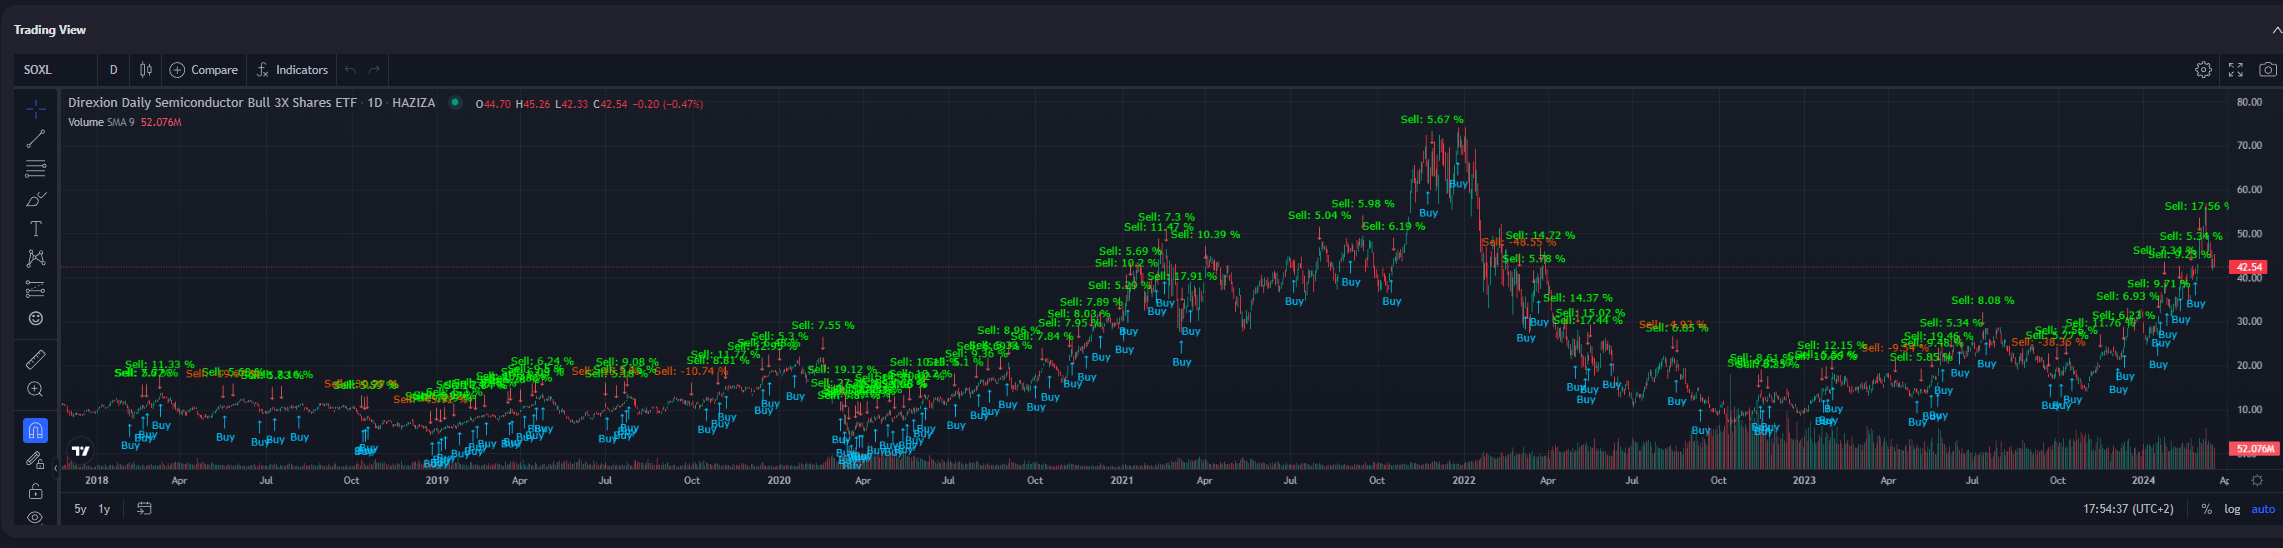2283x548 pixels.
Task: Toggle magnet mode on the left toolbar
Action: [x=35, y=431]
